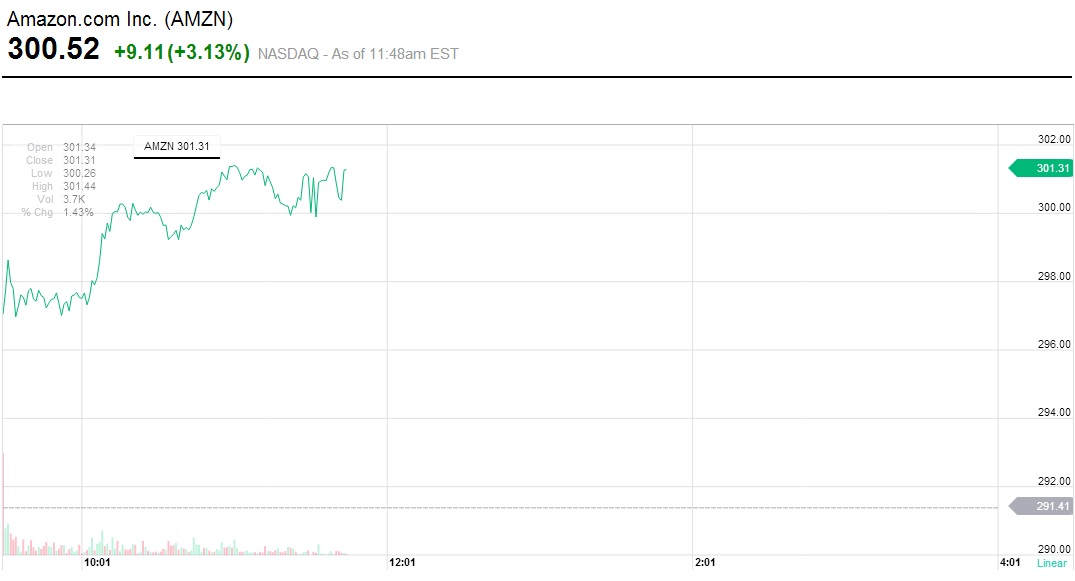This screenshot has width=1075, height=581.
Task: Click the 302.00 price axis label
Action: pyautogui.click(x=1054, y=139)
